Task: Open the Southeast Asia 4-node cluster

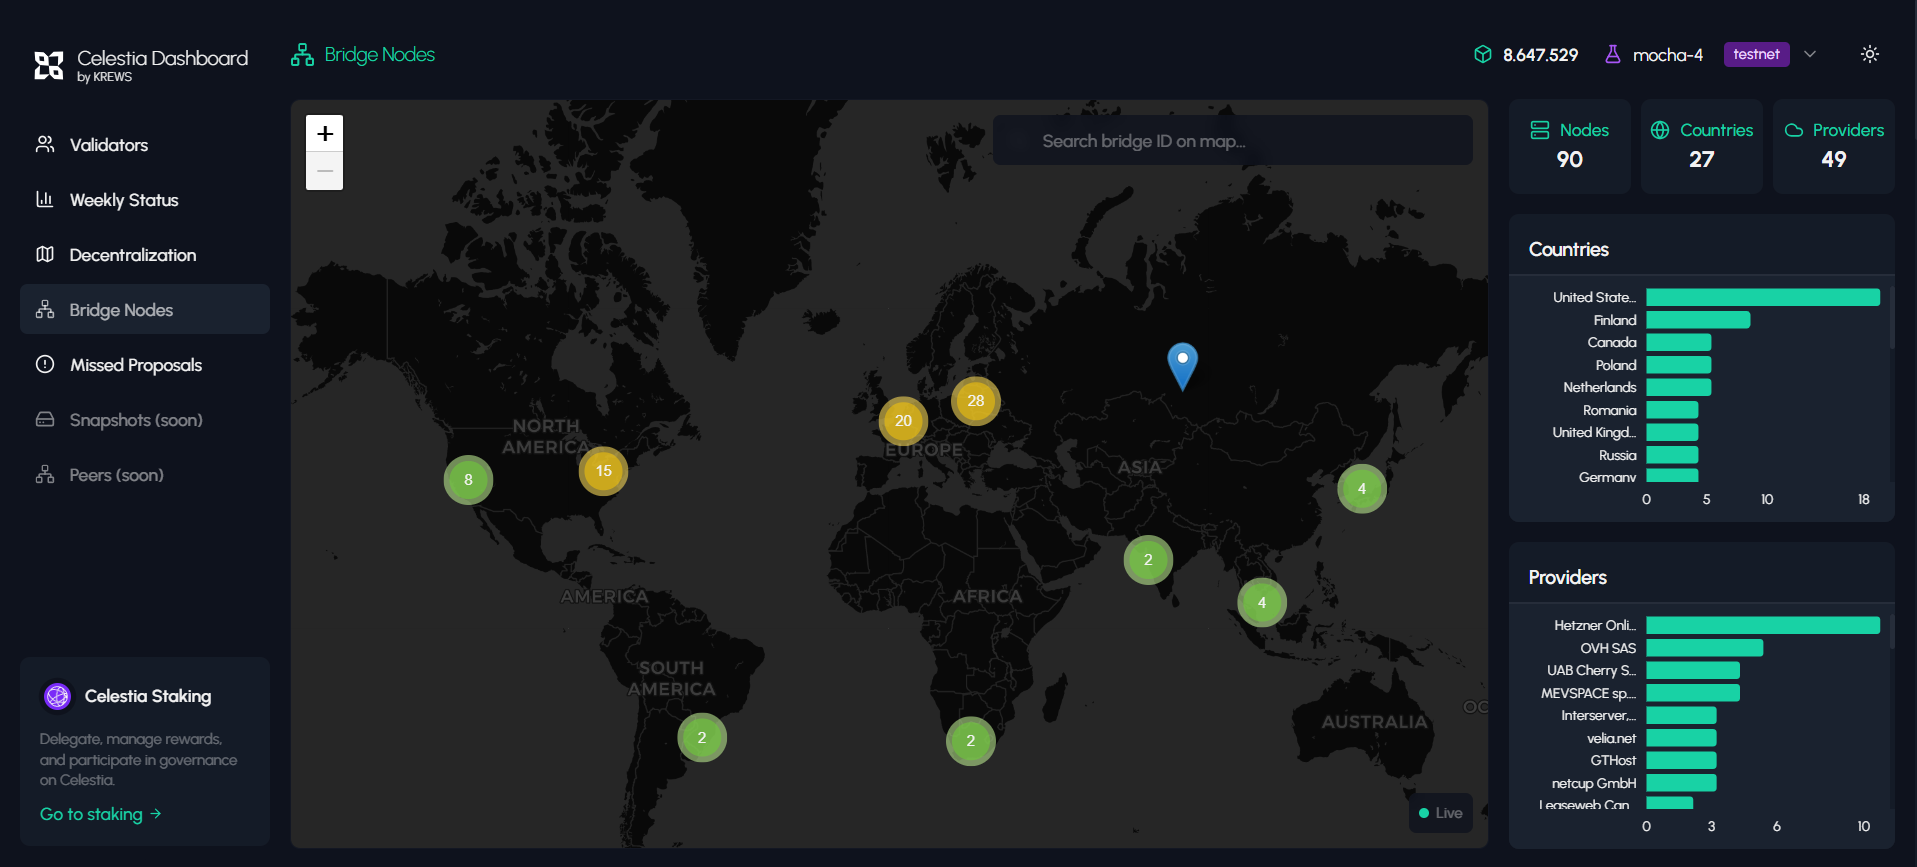Action: 1262,603
